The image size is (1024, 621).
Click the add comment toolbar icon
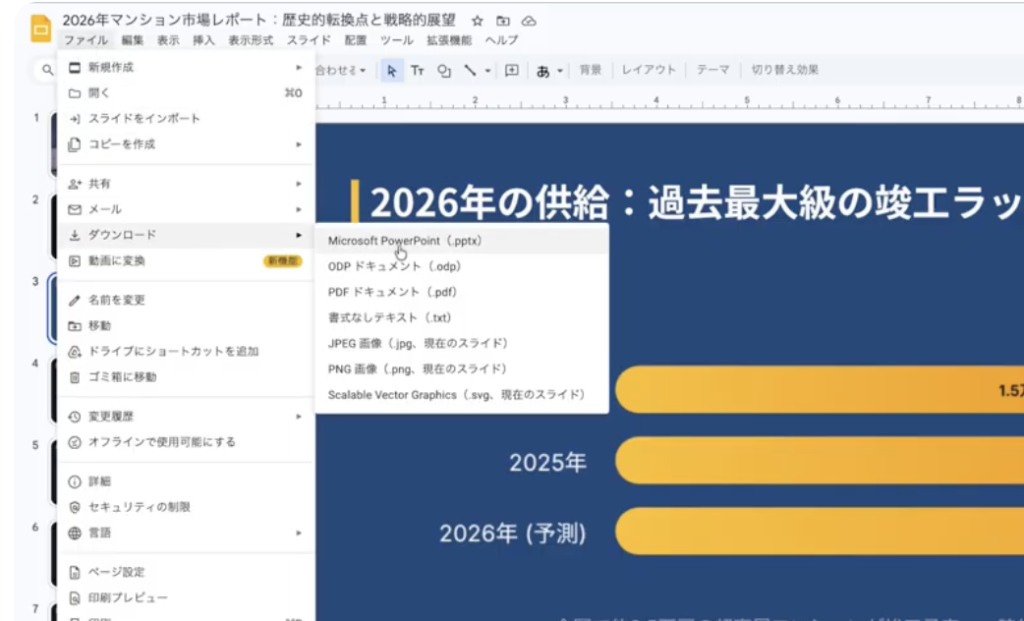[512, 70]
